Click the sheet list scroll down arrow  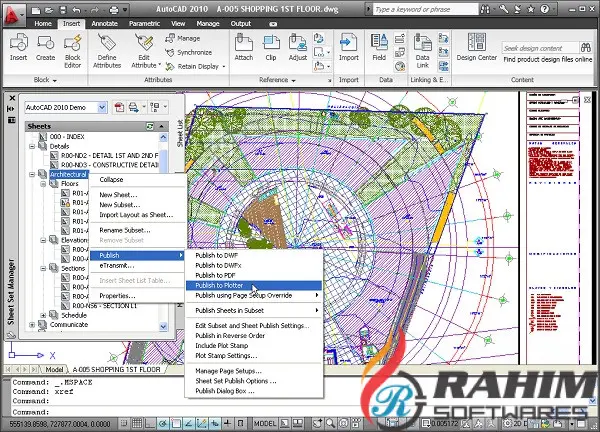tap(163, 326)
